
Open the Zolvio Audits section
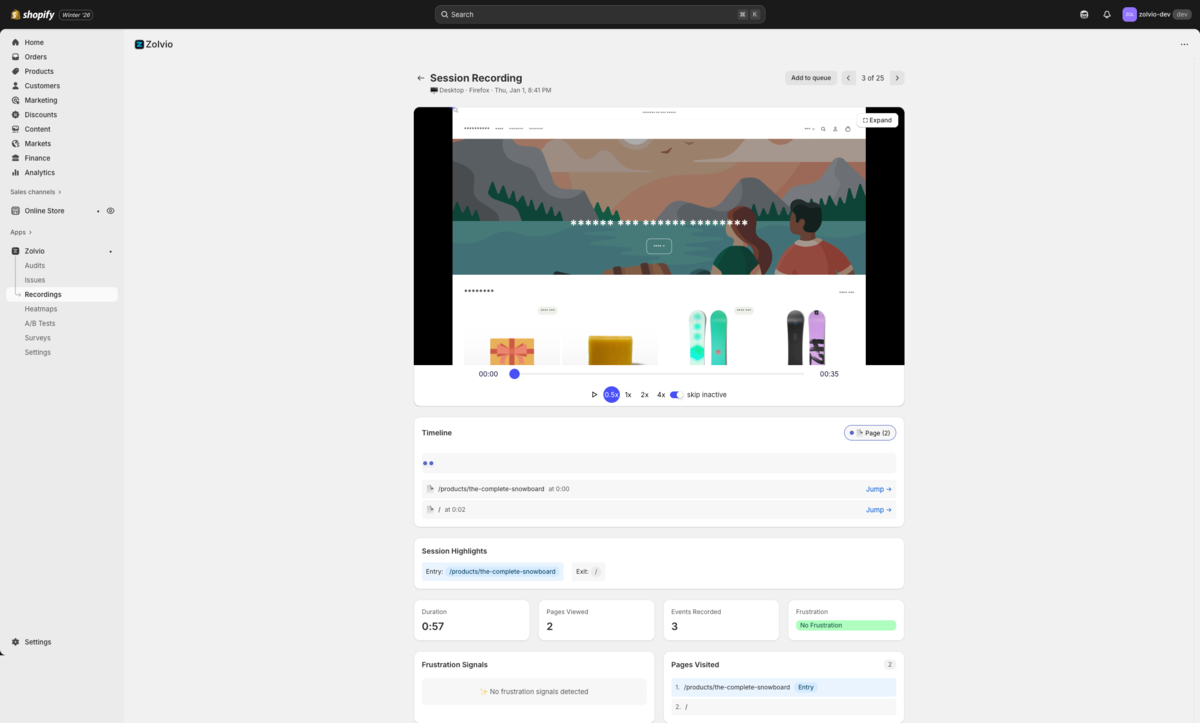coord(35,265)
